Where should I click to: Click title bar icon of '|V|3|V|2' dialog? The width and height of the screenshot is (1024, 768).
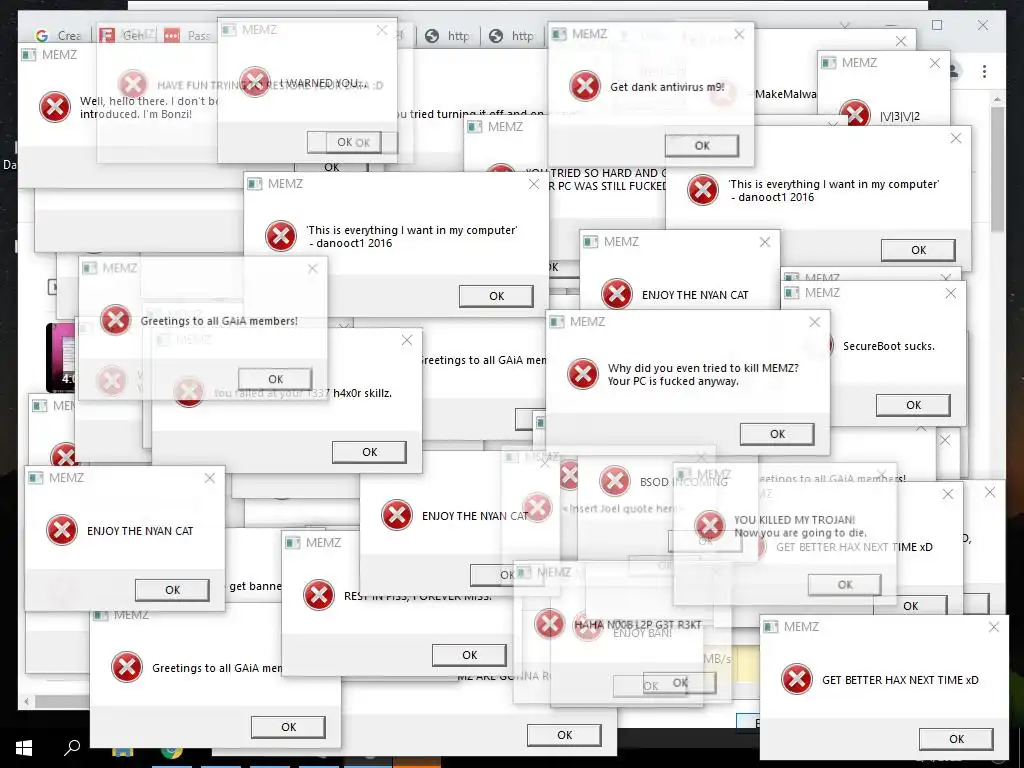click(828, 63)
